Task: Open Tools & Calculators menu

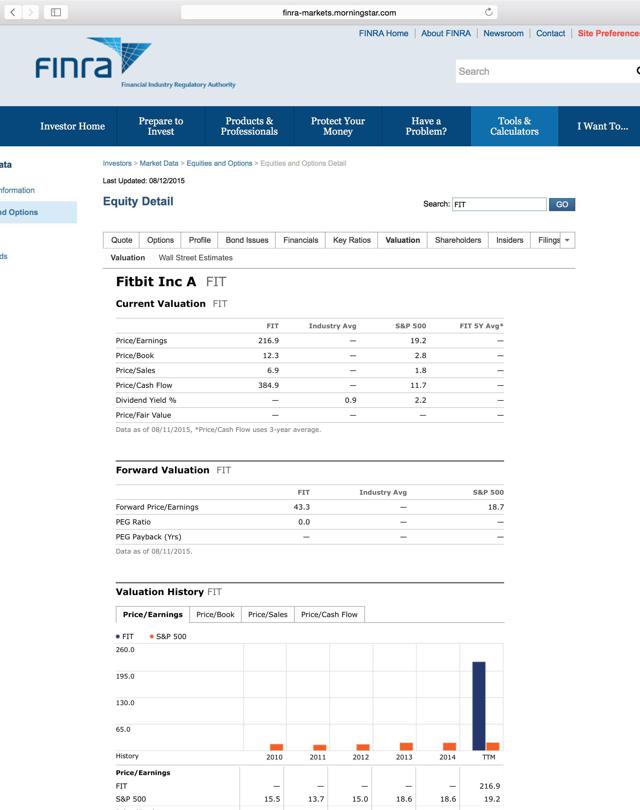Action: (x=514, y=126)
